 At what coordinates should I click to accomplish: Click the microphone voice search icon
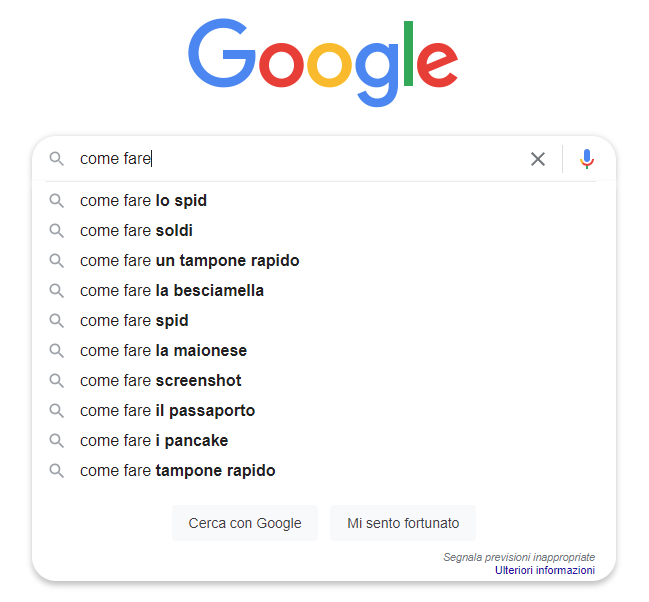pos(587,159)
